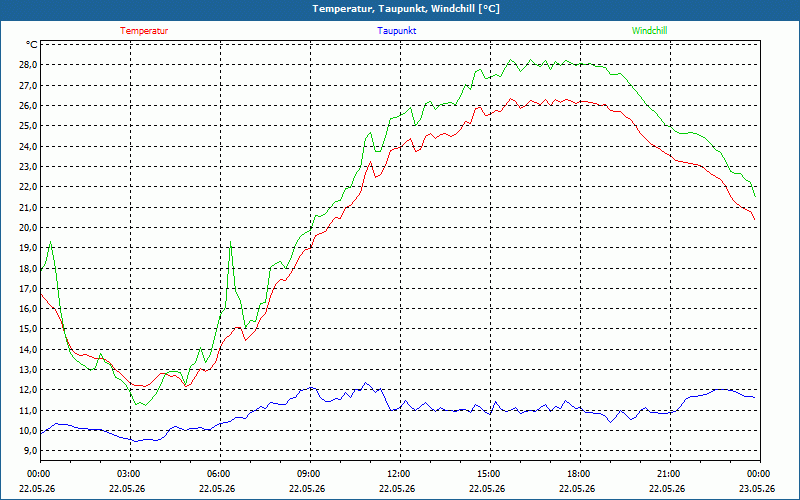The height and width of the screenshot is (500, 800).
Task: Click the 26,0 y-axis value
Action: [x=29, y=106]
